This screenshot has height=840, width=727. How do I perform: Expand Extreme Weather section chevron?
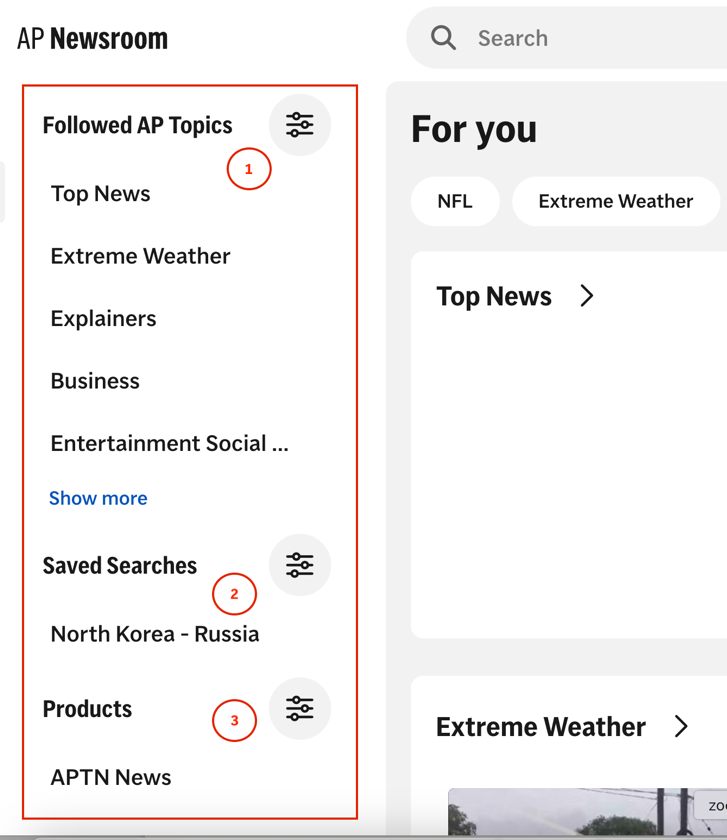tap(681, 726)
